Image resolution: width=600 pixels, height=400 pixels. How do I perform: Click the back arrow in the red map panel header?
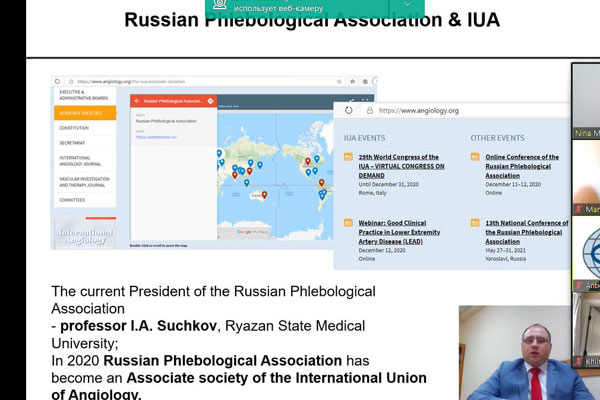coord(137,100)
